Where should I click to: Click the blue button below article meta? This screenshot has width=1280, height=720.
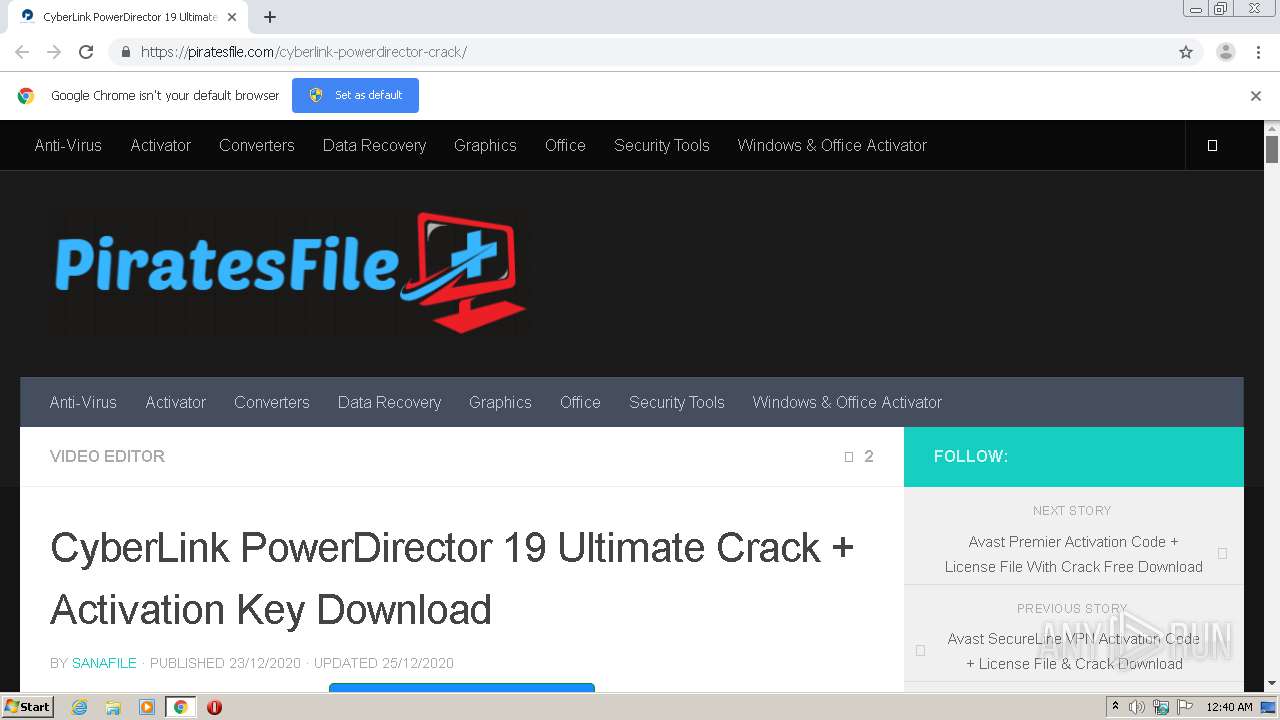click(x=462, y=688)
